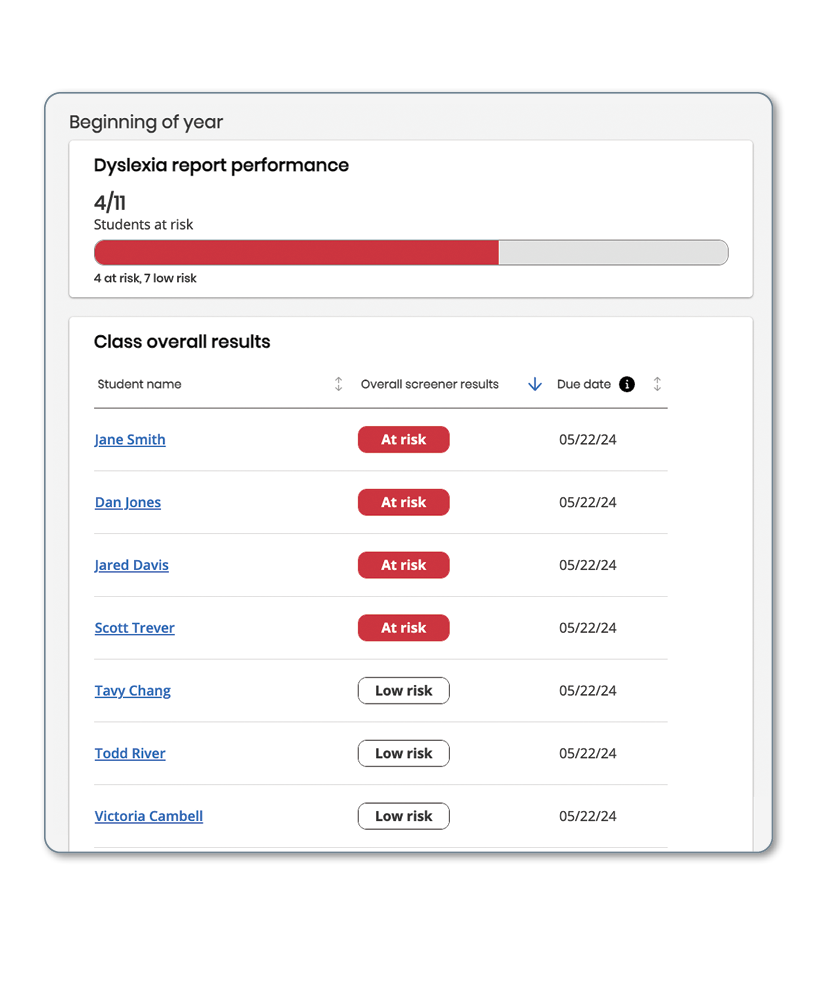Click Dan Jones's At risk badge

point(404,503)
